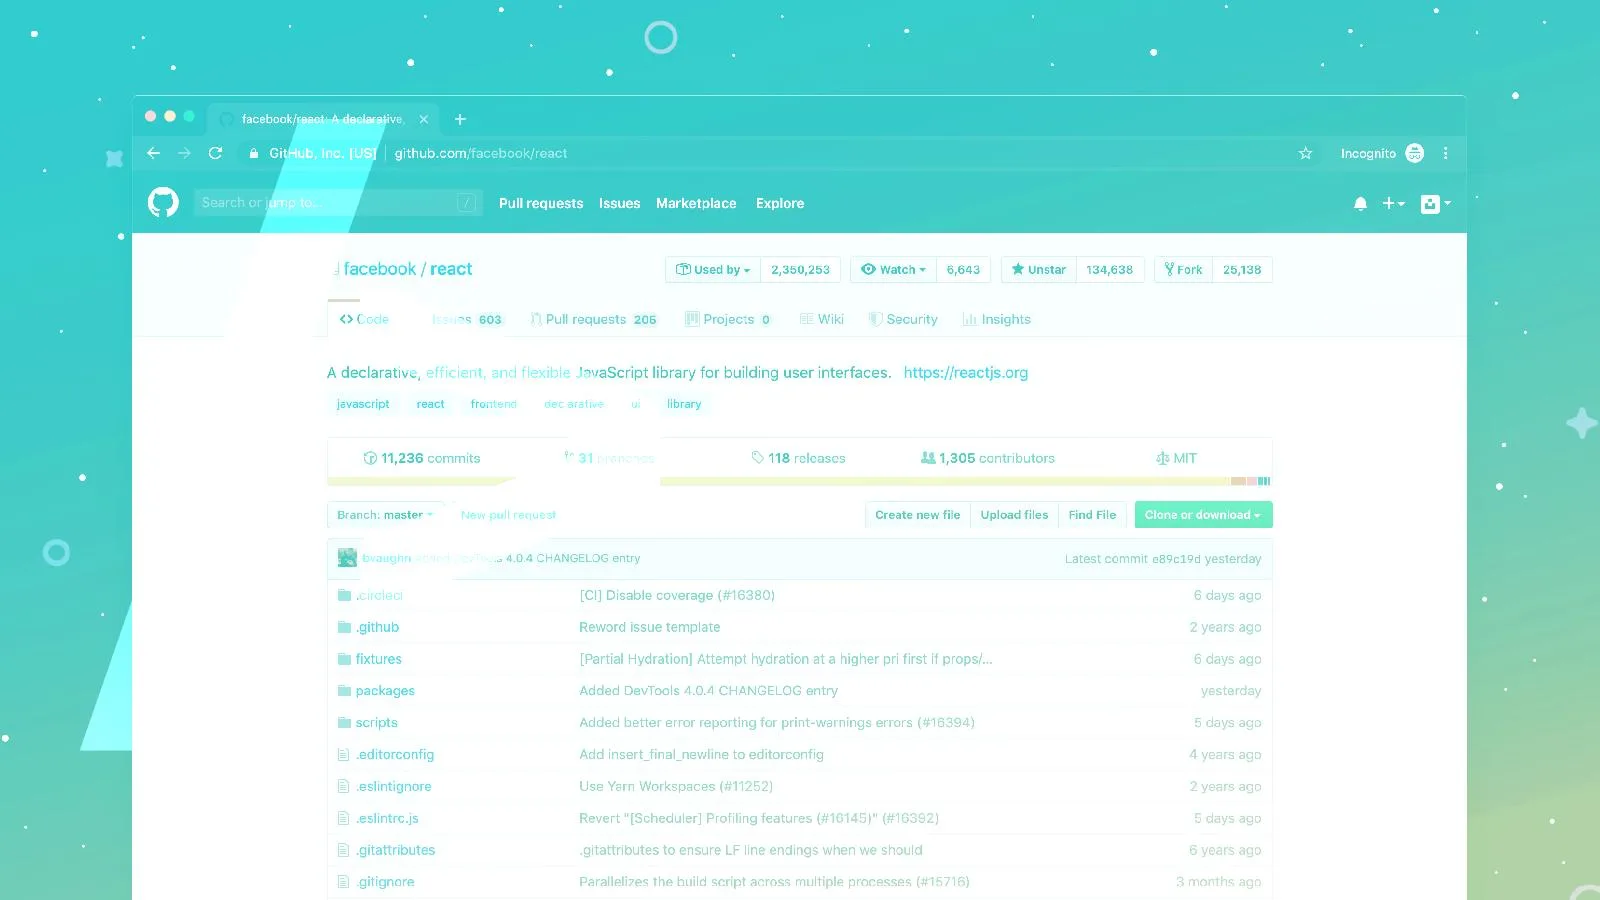Open the Insights tab
This screenshot has height=900, width=1600.
(996, 320)
